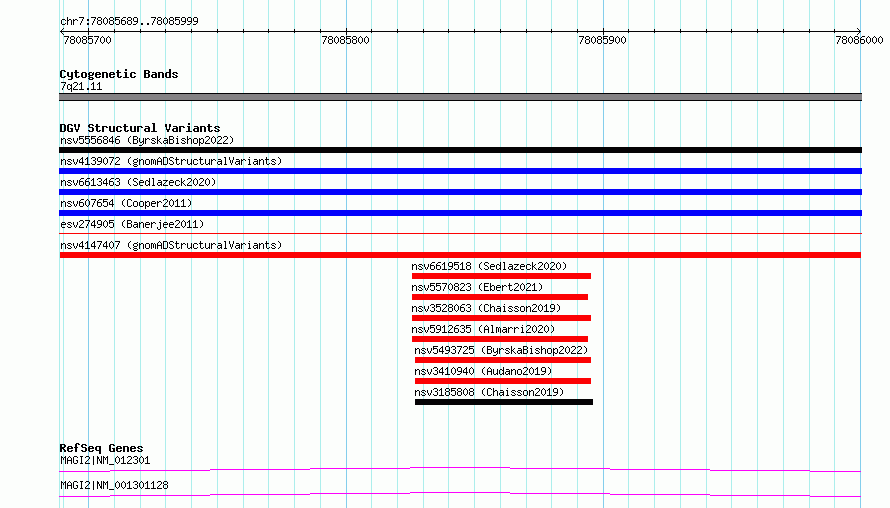Click the red nsv5493725 variant bar
This screenshot has width=890, height=508.
[503, 360]
